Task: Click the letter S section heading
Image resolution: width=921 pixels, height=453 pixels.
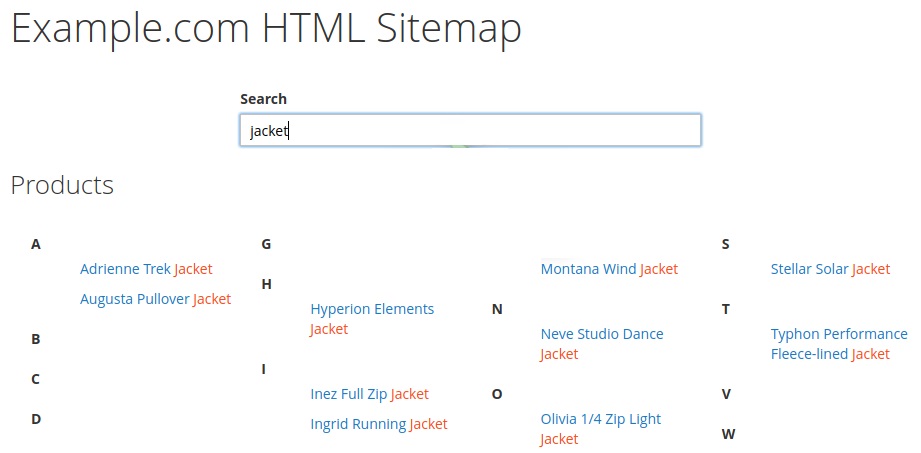Action: click(725, 244)
